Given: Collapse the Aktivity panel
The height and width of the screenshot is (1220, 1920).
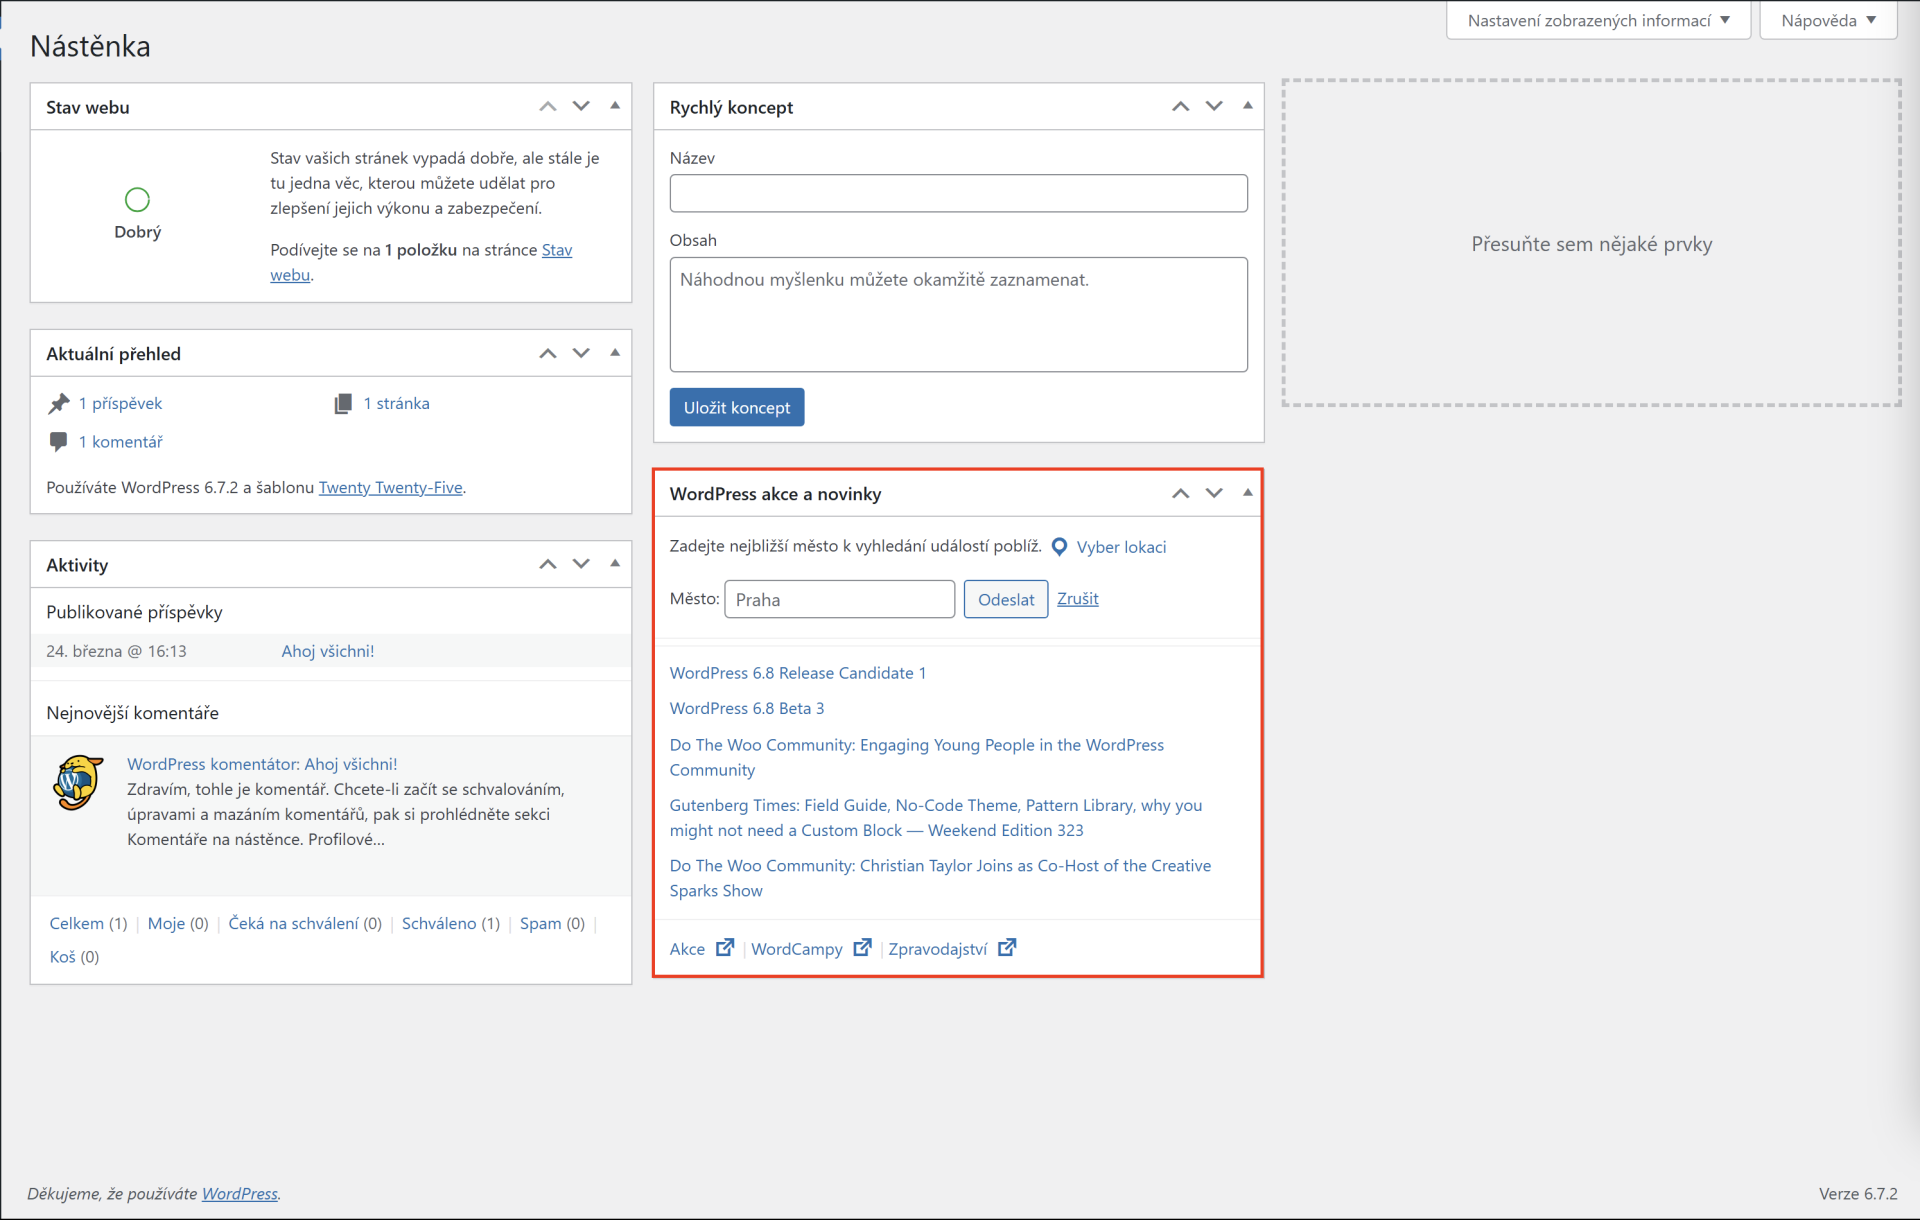Looking at the screenshot, I should (x=615, y=564).
